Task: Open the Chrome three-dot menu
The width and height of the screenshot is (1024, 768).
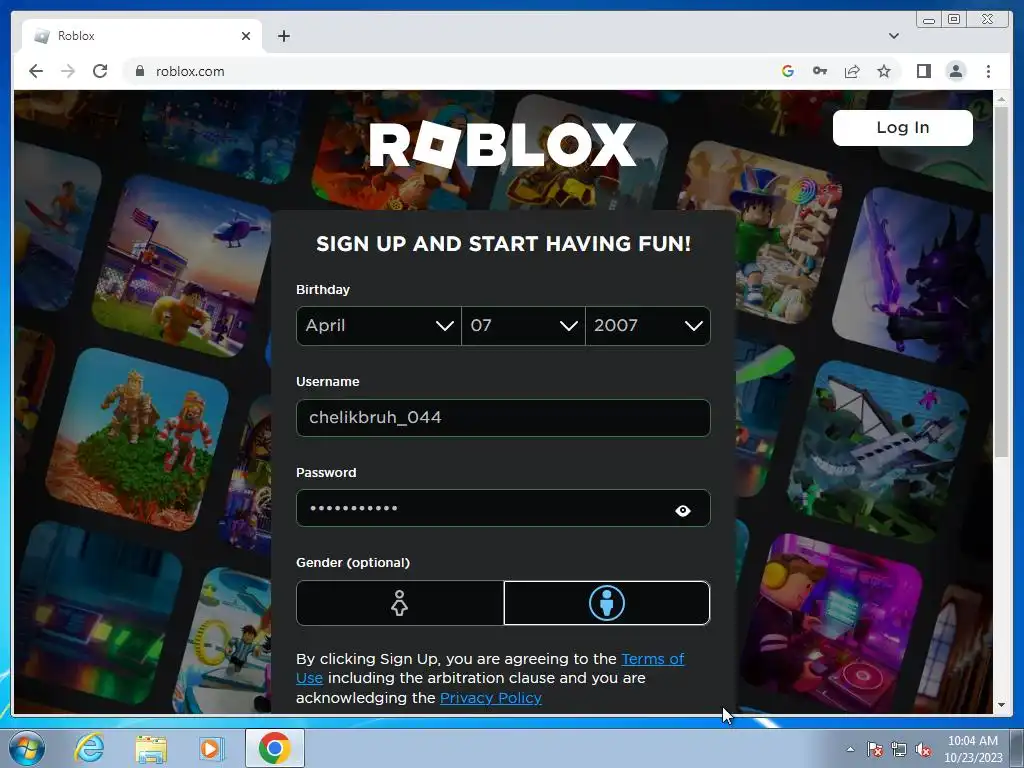Action: [988, 71]
